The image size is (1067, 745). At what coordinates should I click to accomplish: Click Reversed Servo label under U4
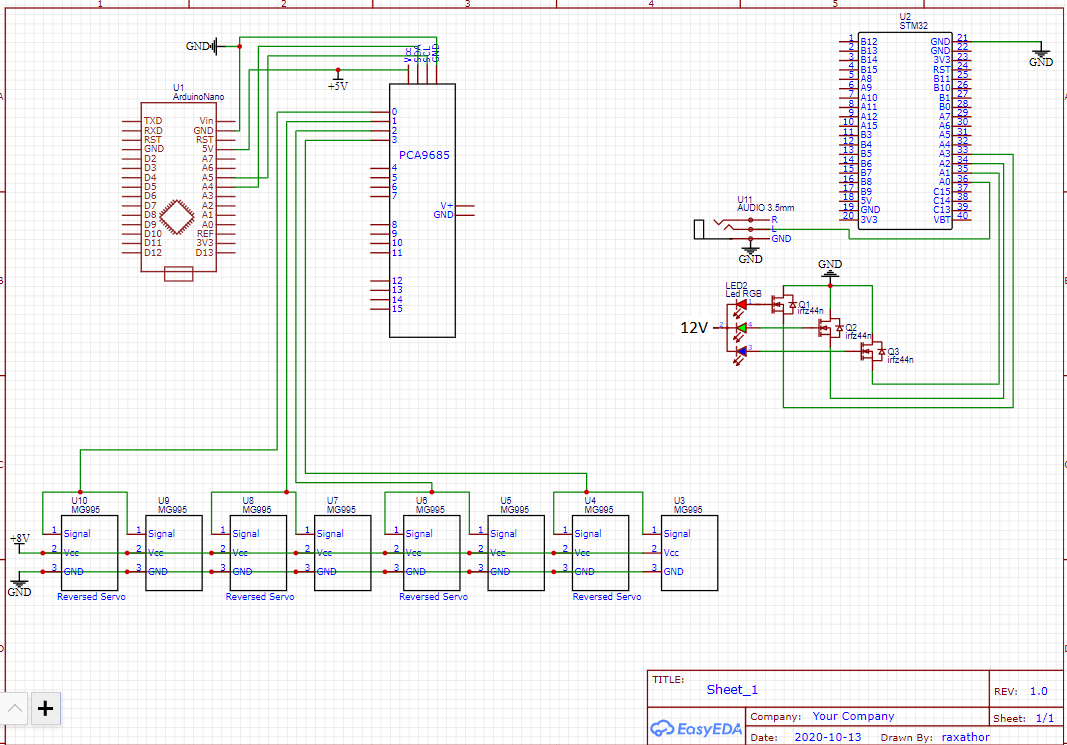click(x=607, y=597)
